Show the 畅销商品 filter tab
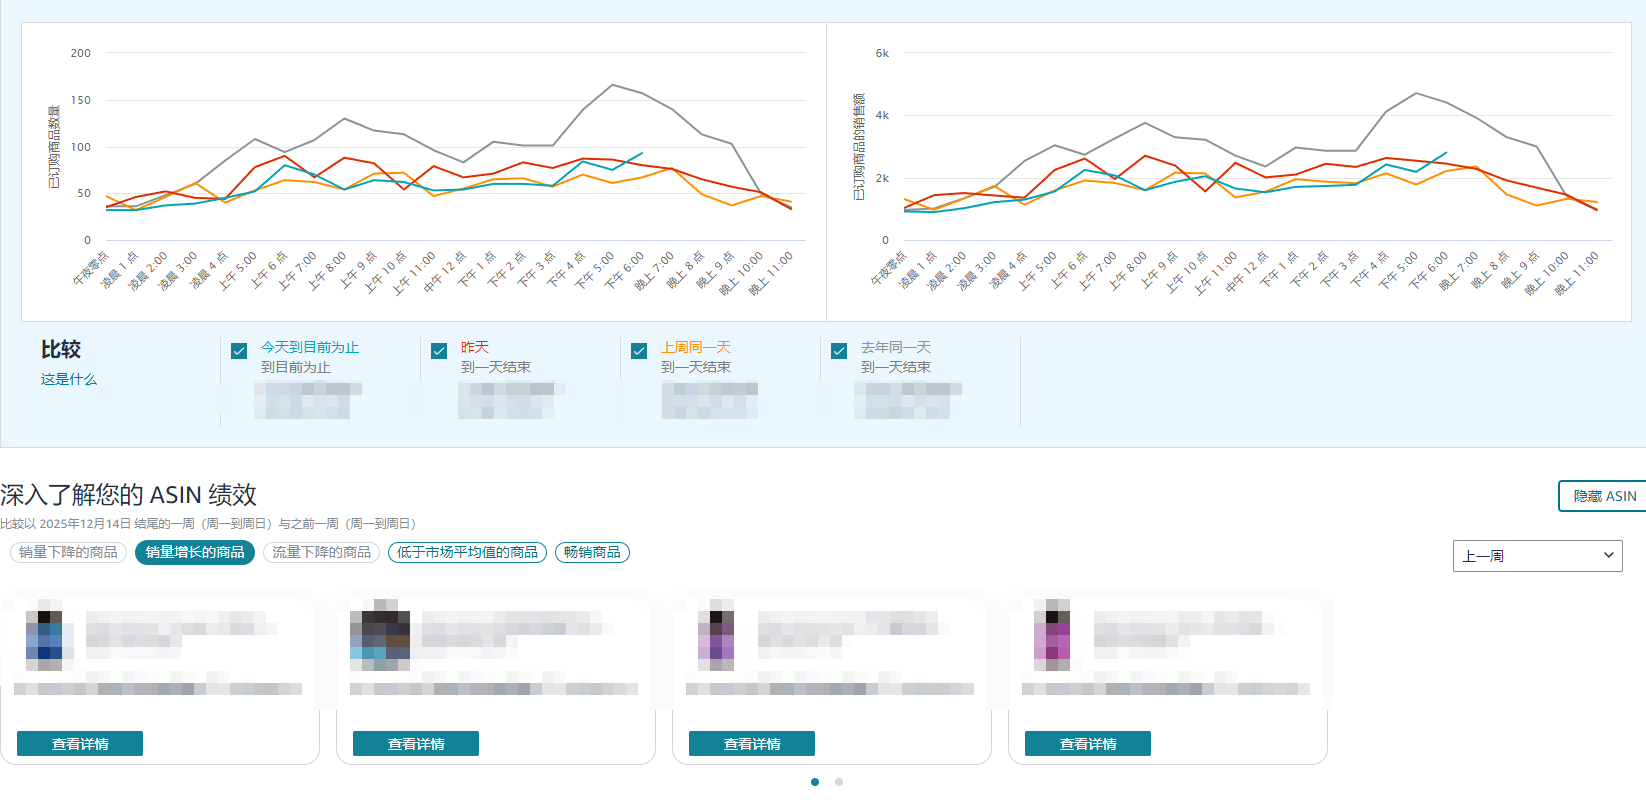Viewport: 1646px width, 800px height. (592, 552)
